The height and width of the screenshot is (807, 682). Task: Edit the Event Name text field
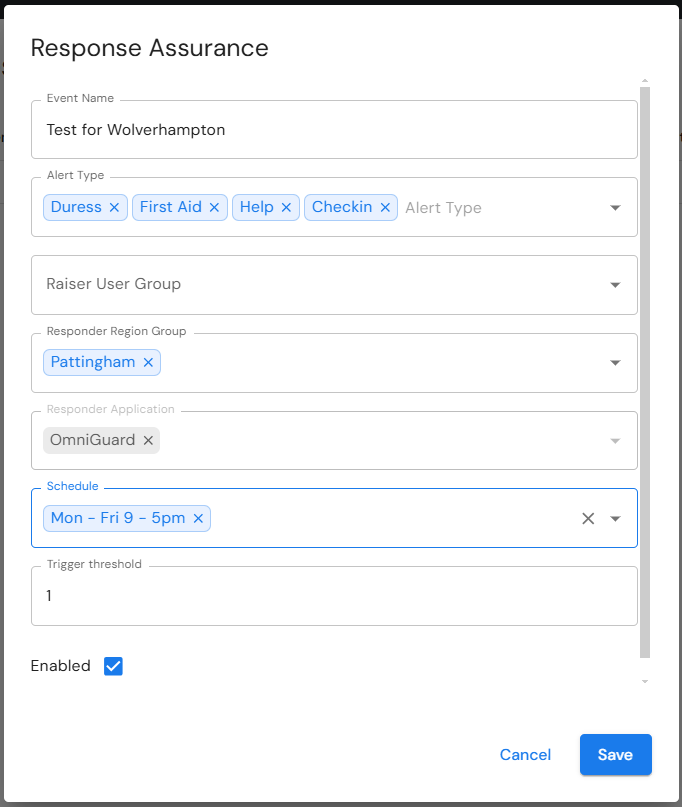tap(335, 130)
